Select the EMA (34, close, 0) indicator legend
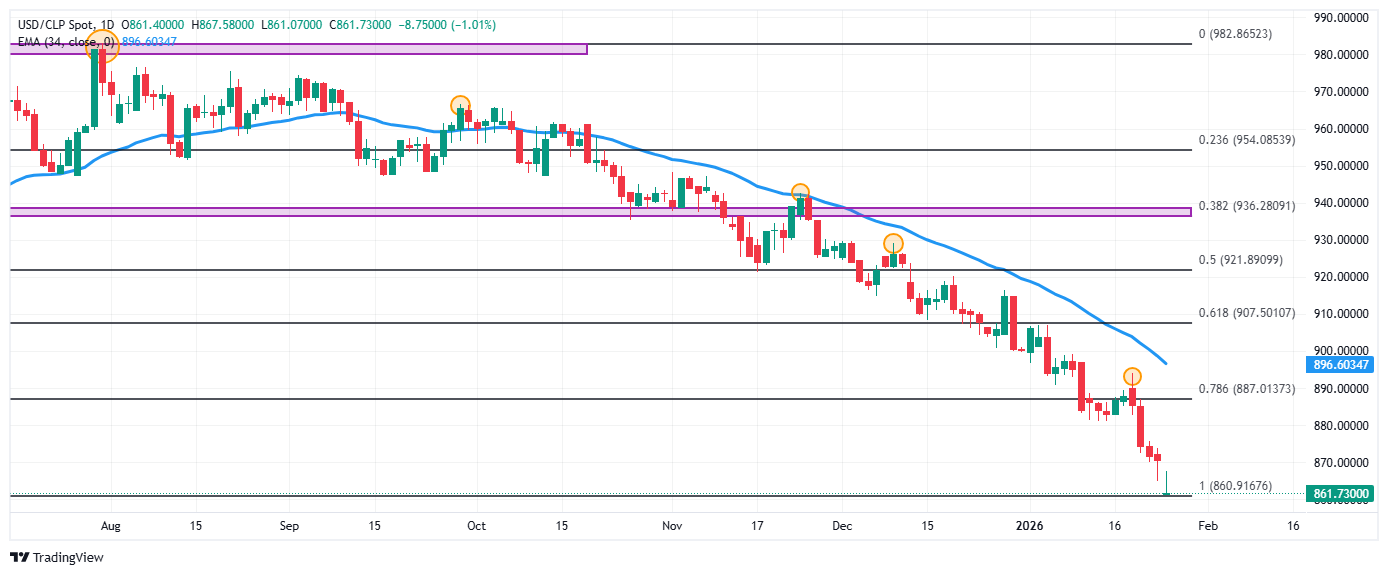1388x575 pixels. [x=67, y=41]
